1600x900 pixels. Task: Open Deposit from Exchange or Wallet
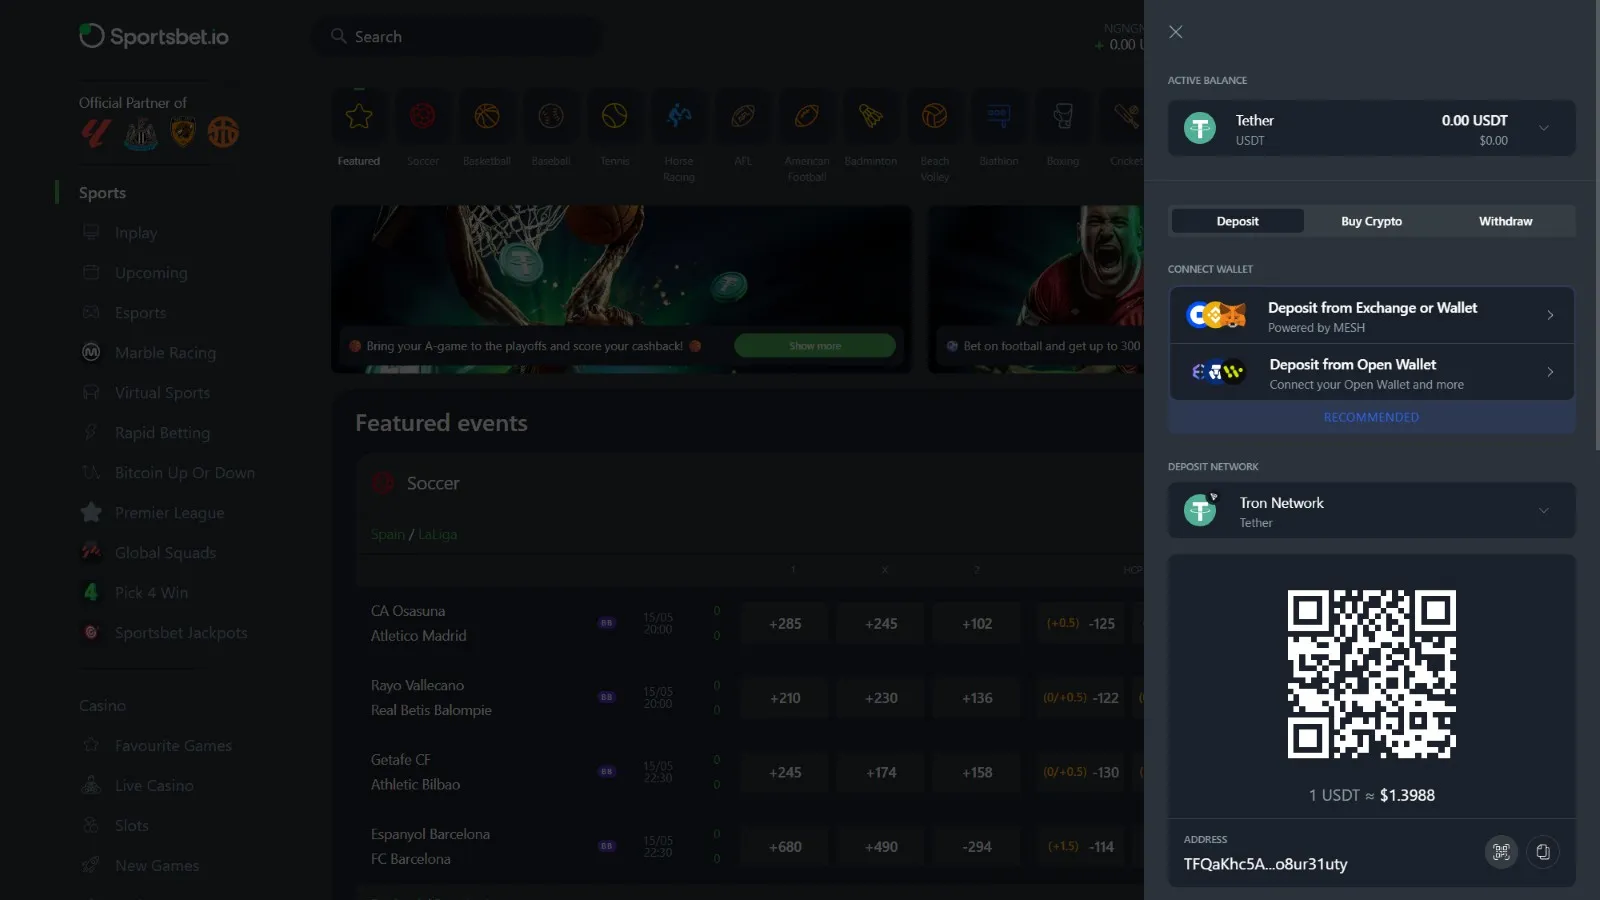1371,316
